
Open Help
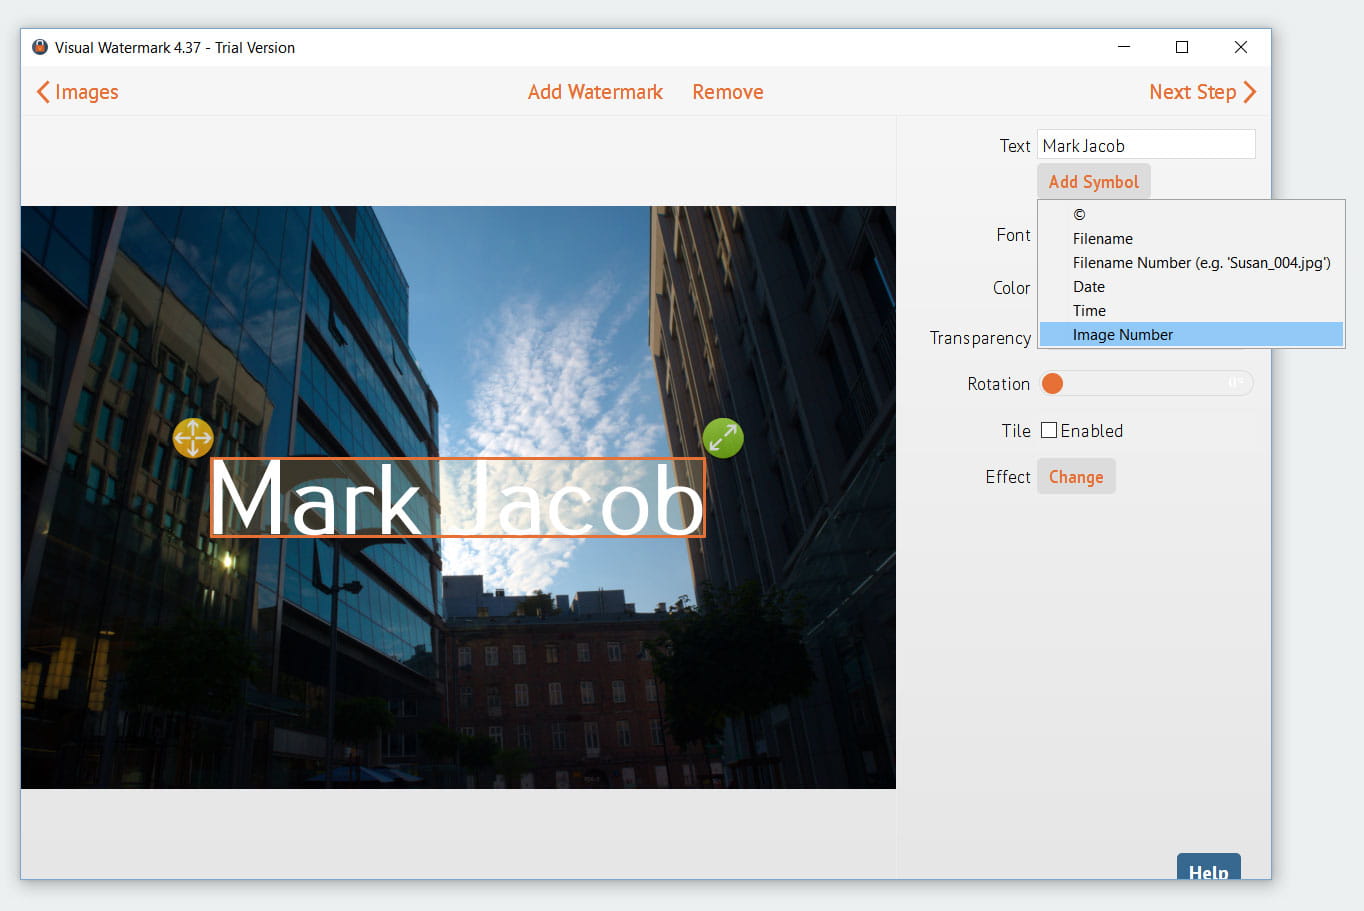1208,869
